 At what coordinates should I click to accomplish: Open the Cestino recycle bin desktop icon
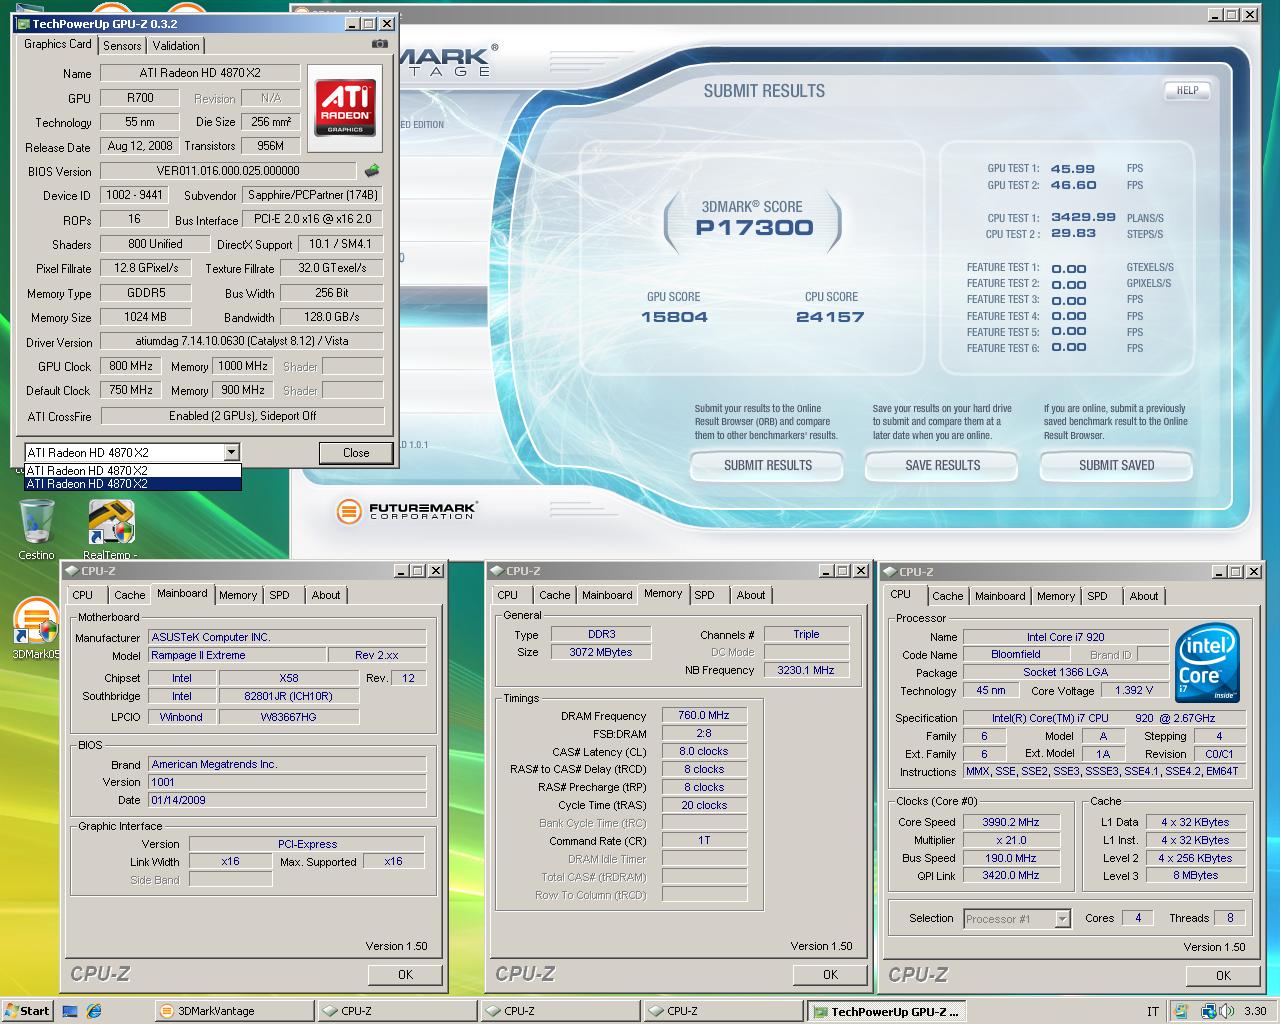pos(37,529)
